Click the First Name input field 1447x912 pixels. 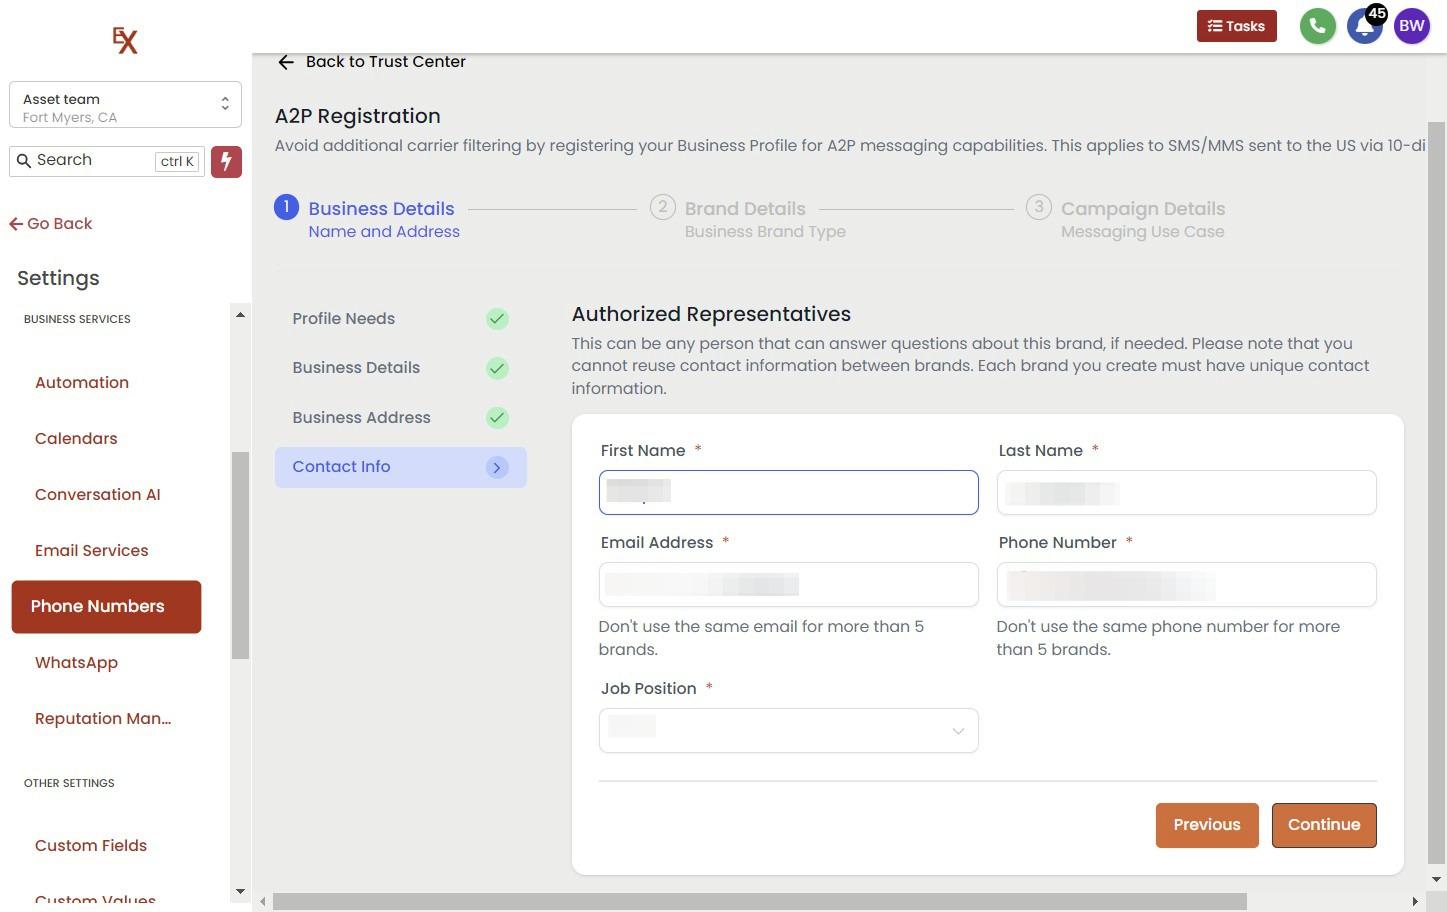pos(788,493)
